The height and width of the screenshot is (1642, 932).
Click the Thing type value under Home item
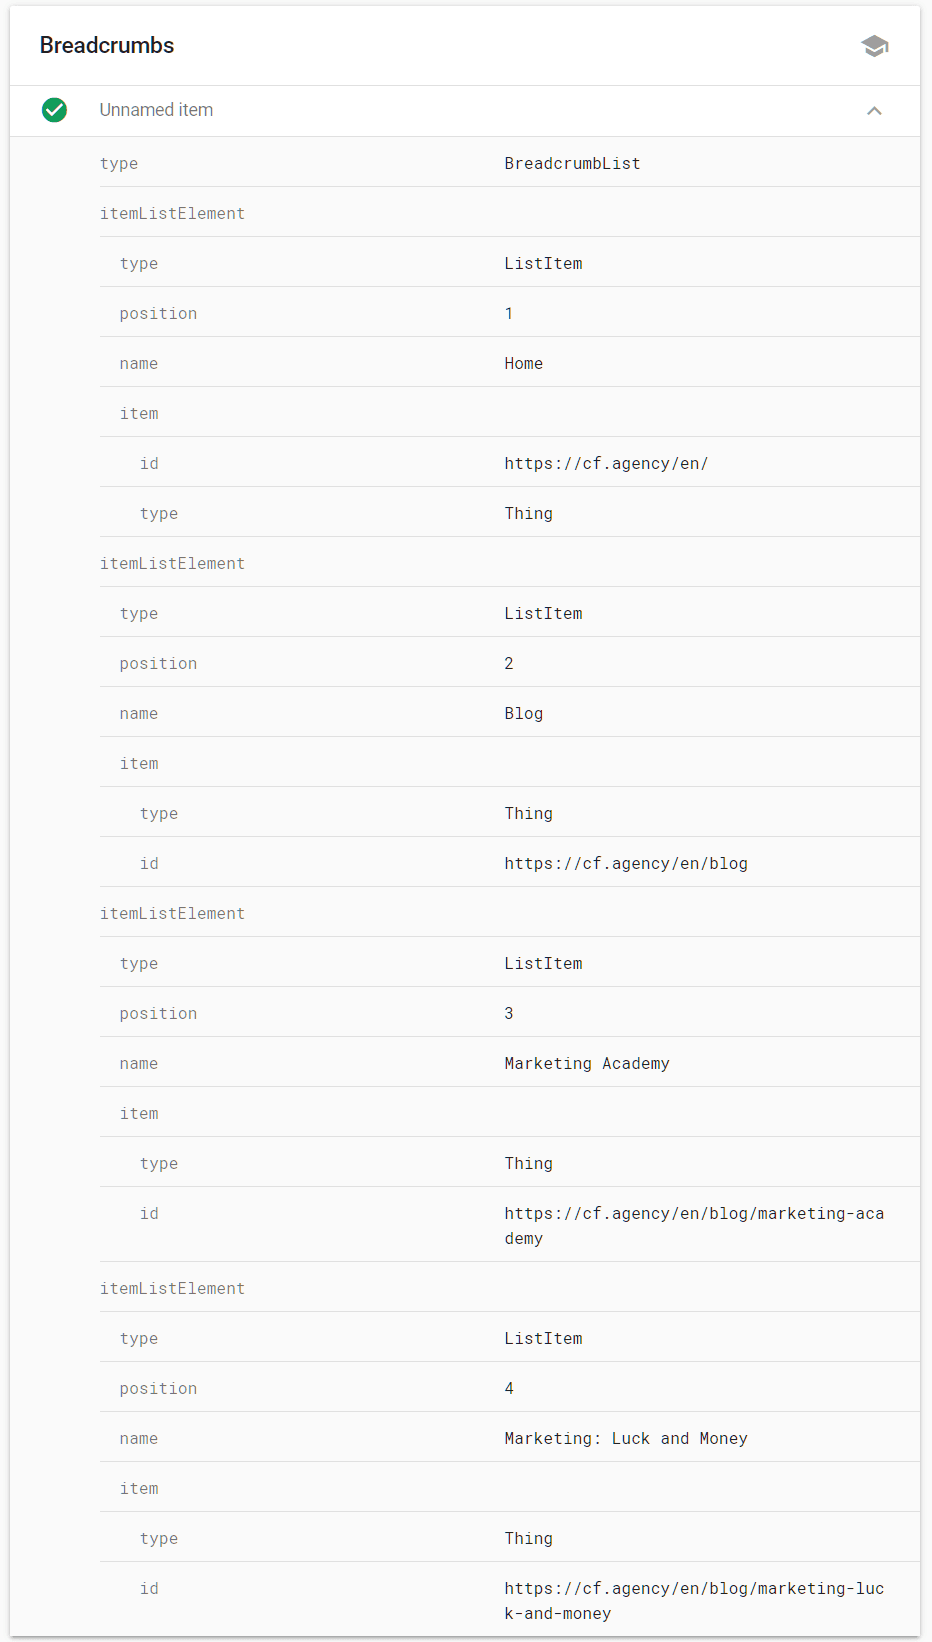[528, 513]
